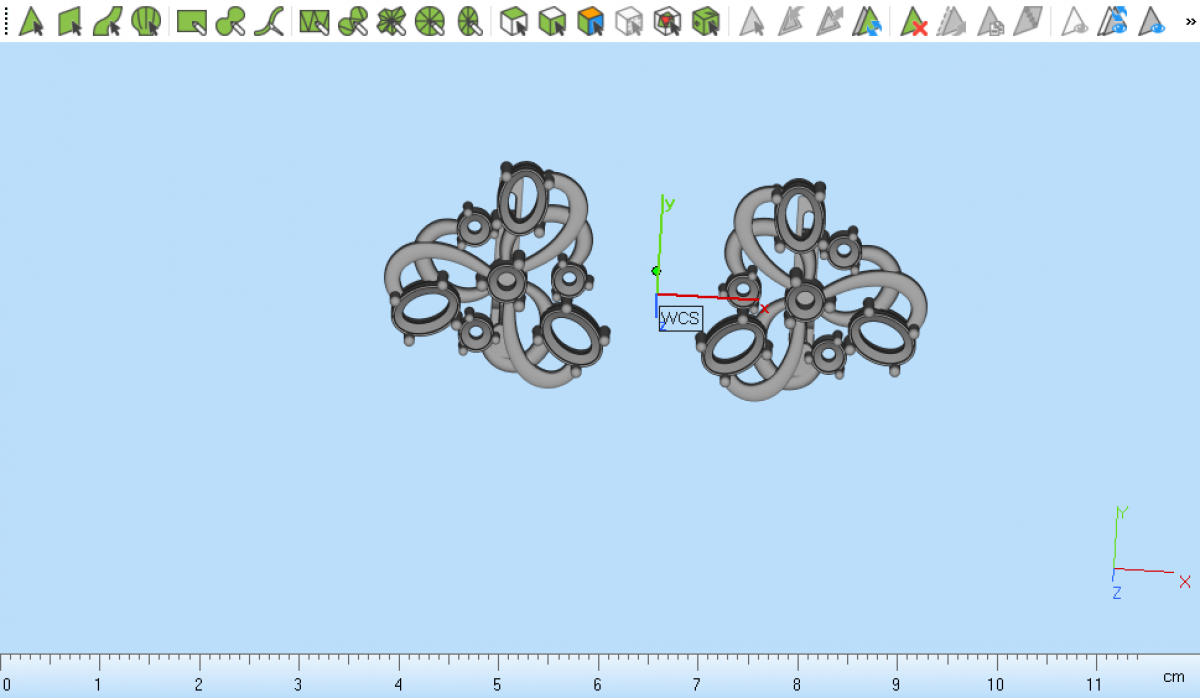1200x698 pixels.
Task: Pick the curved line pen marking tool
Action: 268,20
